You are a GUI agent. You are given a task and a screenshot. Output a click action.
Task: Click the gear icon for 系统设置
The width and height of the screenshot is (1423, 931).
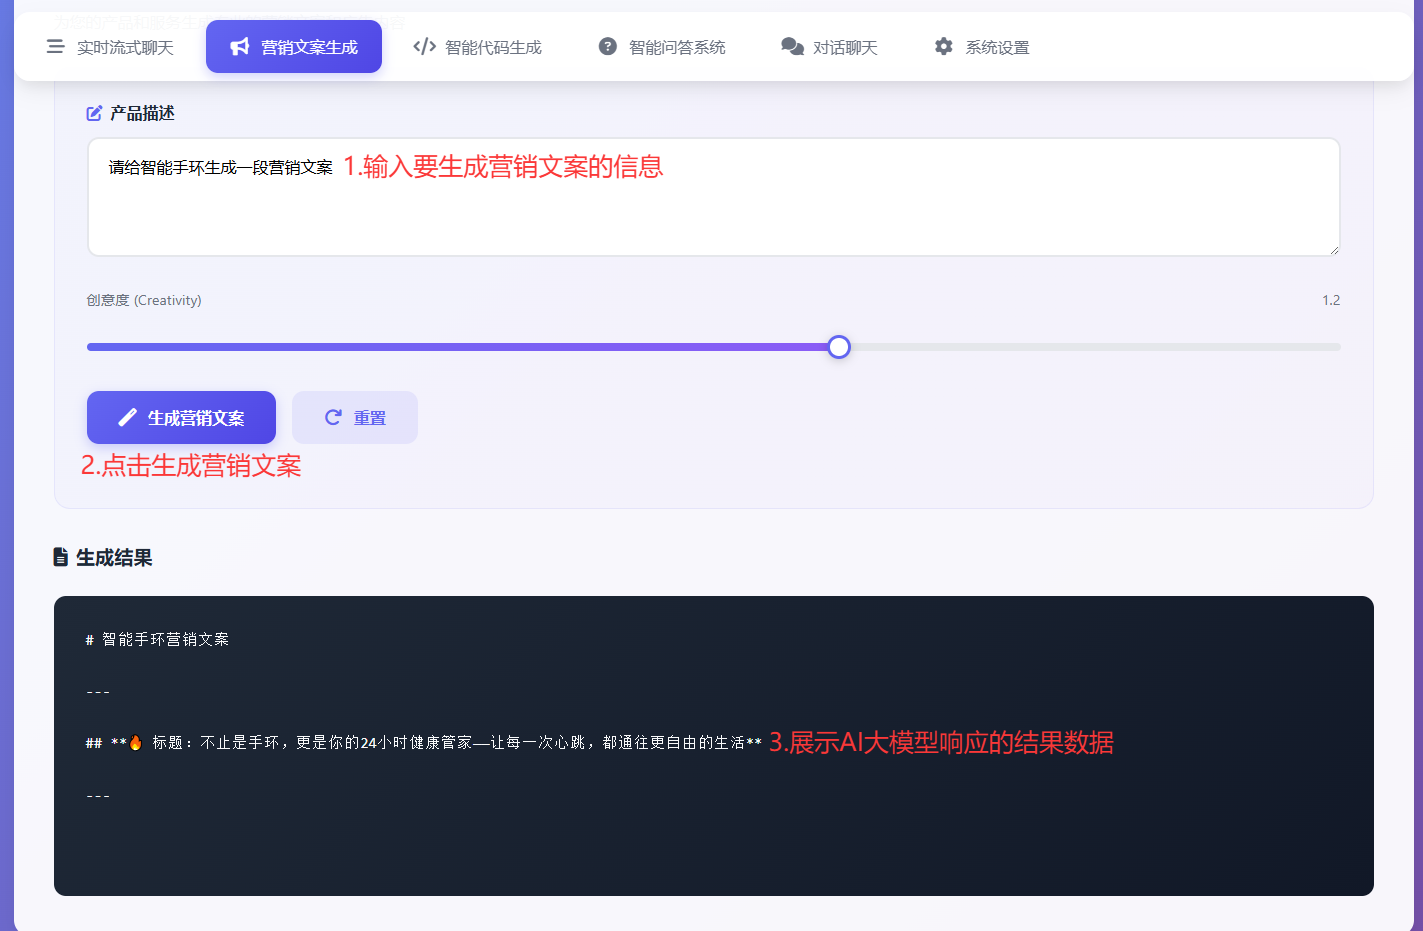944,47
